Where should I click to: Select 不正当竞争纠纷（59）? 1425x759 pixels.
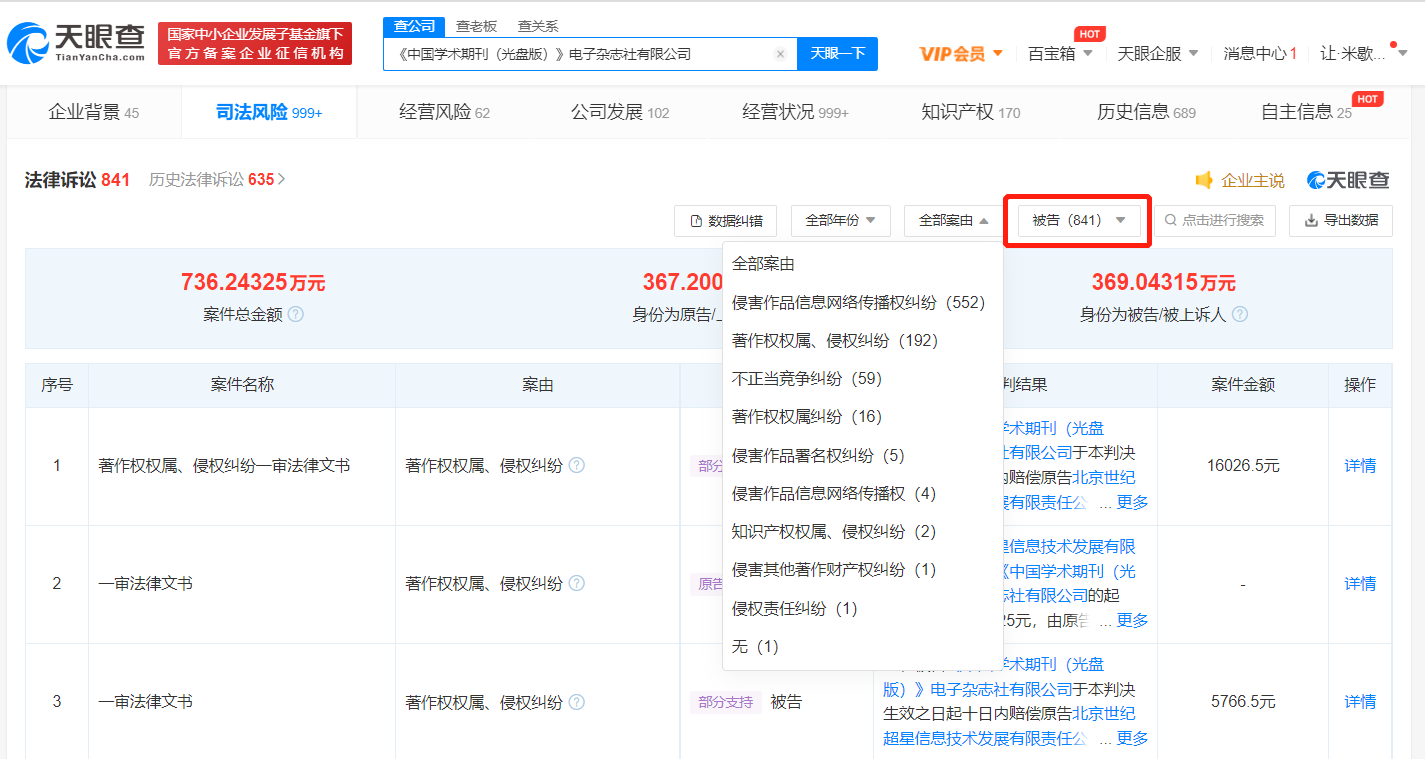pos(863,379)
